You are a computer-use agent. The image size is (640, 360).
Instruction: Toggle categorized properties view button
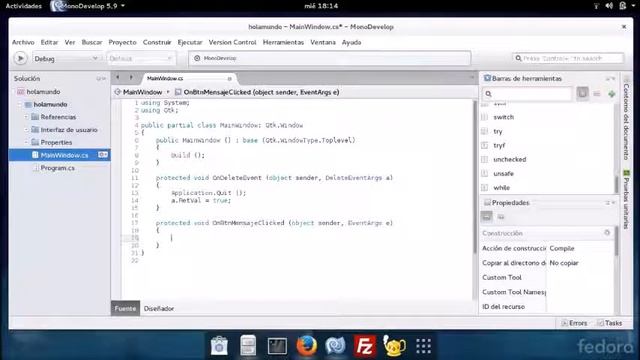pyautogui.click(x=487, y=217)
